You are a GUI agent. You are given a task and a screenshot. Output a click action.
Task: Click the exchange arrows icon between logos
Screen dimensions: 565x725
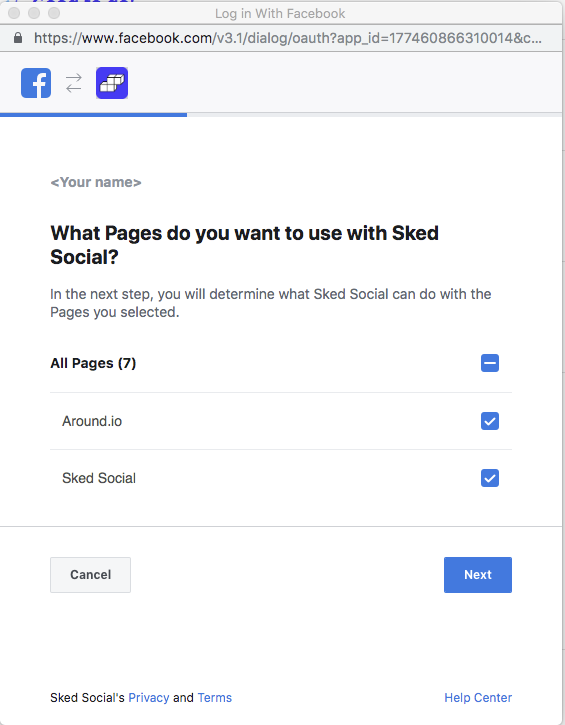(x=74, y=83)
